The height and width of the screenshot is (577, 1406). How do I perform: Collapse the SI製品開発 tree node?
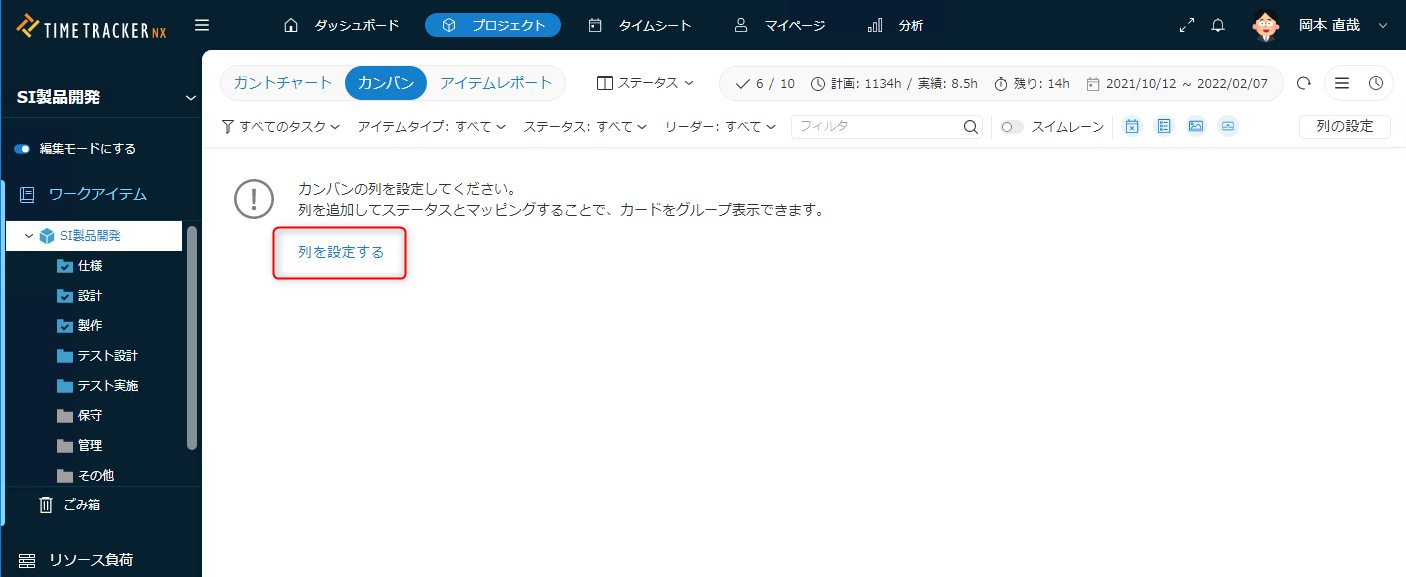[29, 236]
